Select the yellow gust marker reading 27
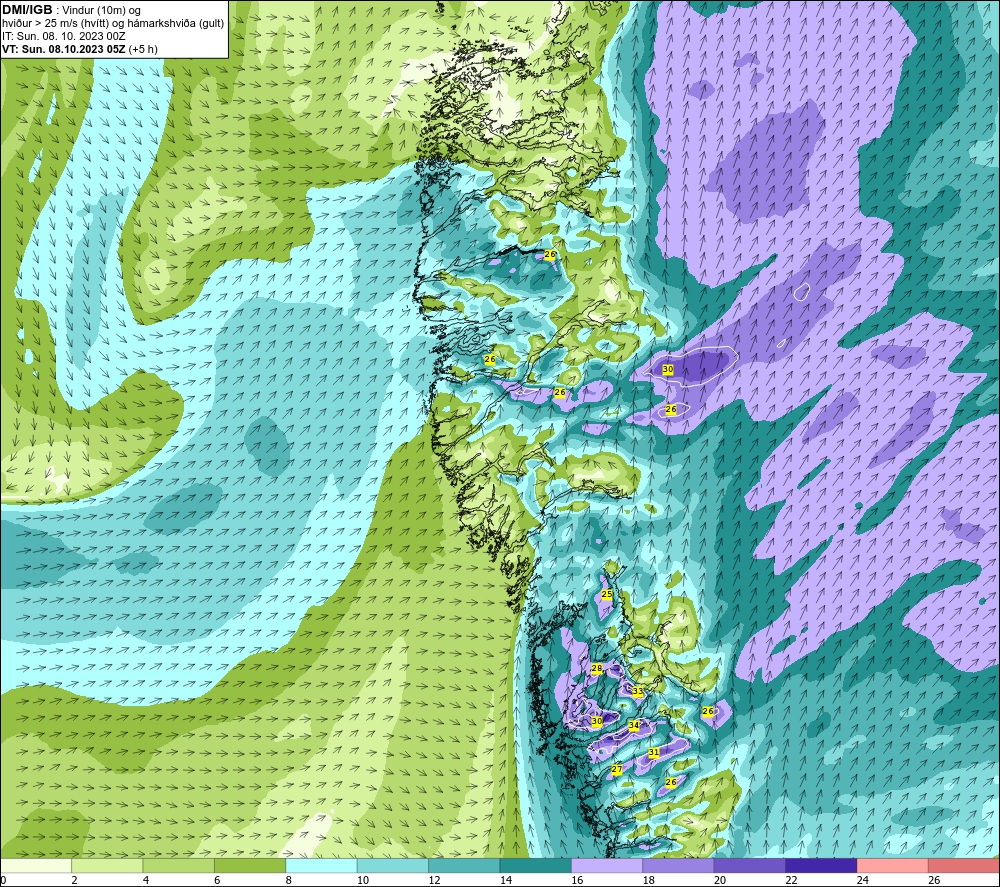1000x887 pixels. tap(617, 770)
